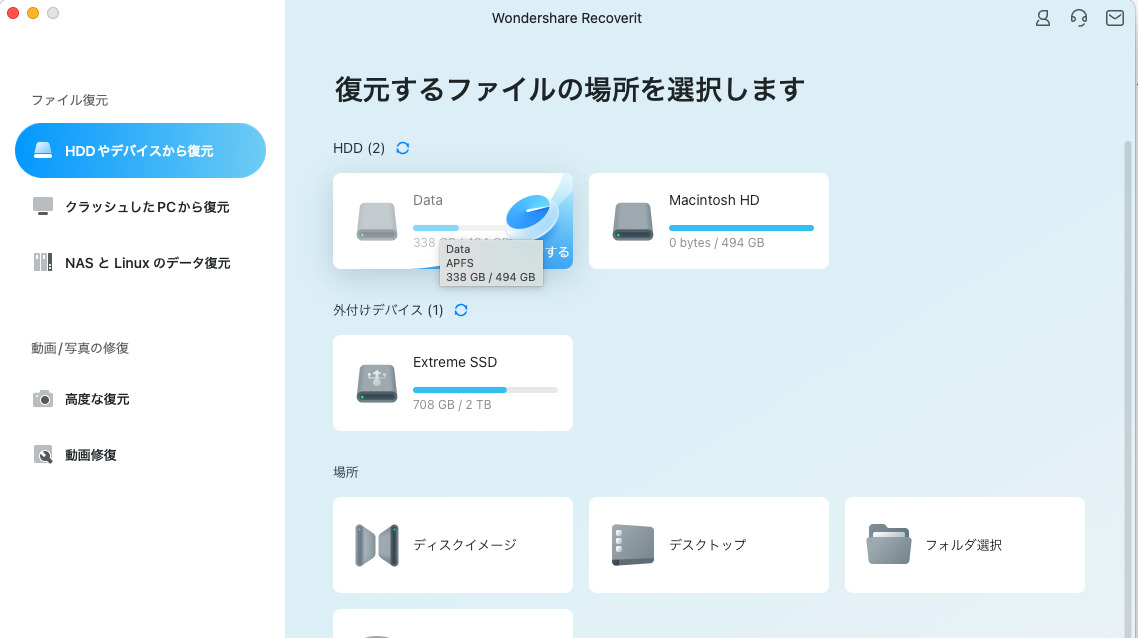Image resolution: width=1138 pixels, height=638 pixels.
Task: Click the フォルダ選択 label
Action: pos(964,545)
